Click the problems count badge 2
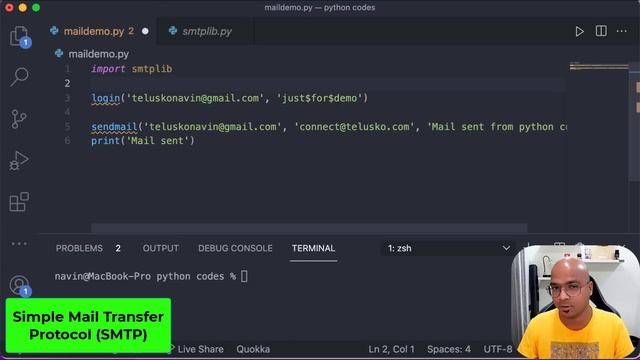The width and height of the screenshot is (640, 360). point(118,248)
